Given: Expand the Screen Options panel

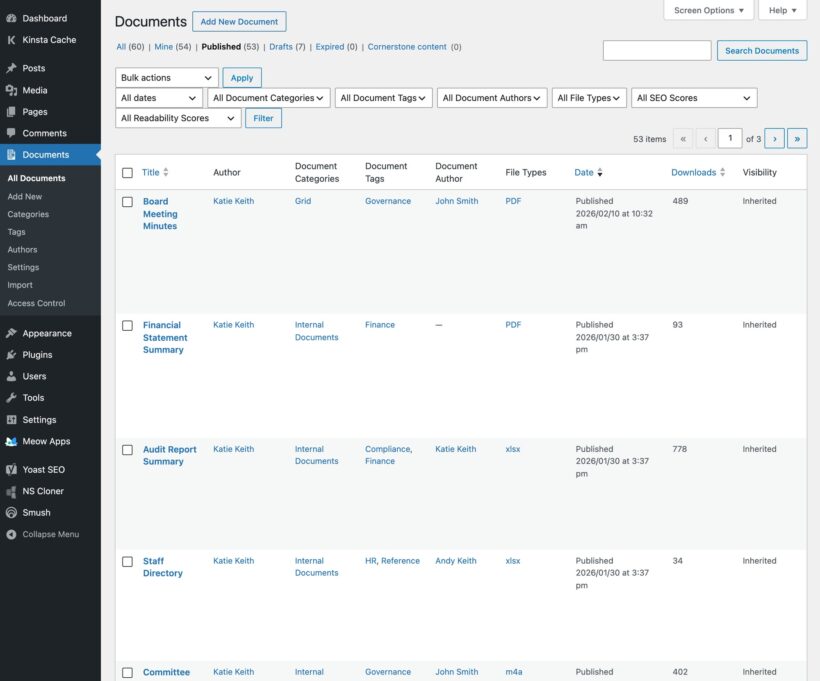Looking at the screenshot, I should click(x=709, y=10).
